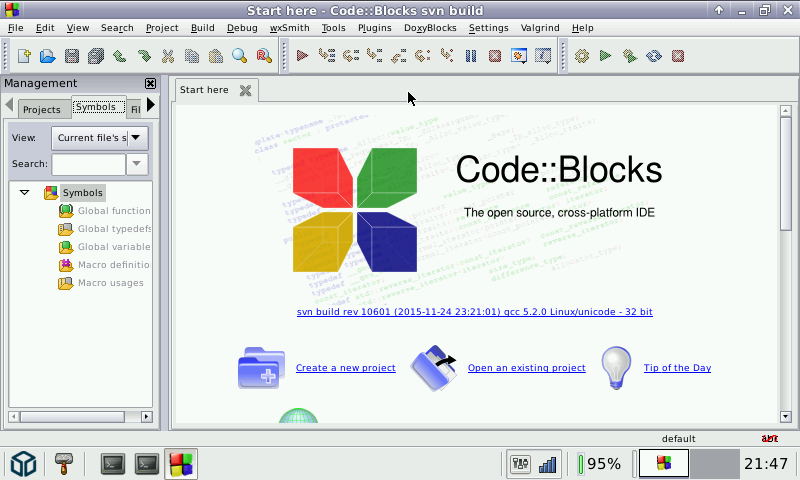Image resolution: width=800 pixels, height=480 pixels.
Task: Click the green Run play icon
Action: click(x=606, y=55)
